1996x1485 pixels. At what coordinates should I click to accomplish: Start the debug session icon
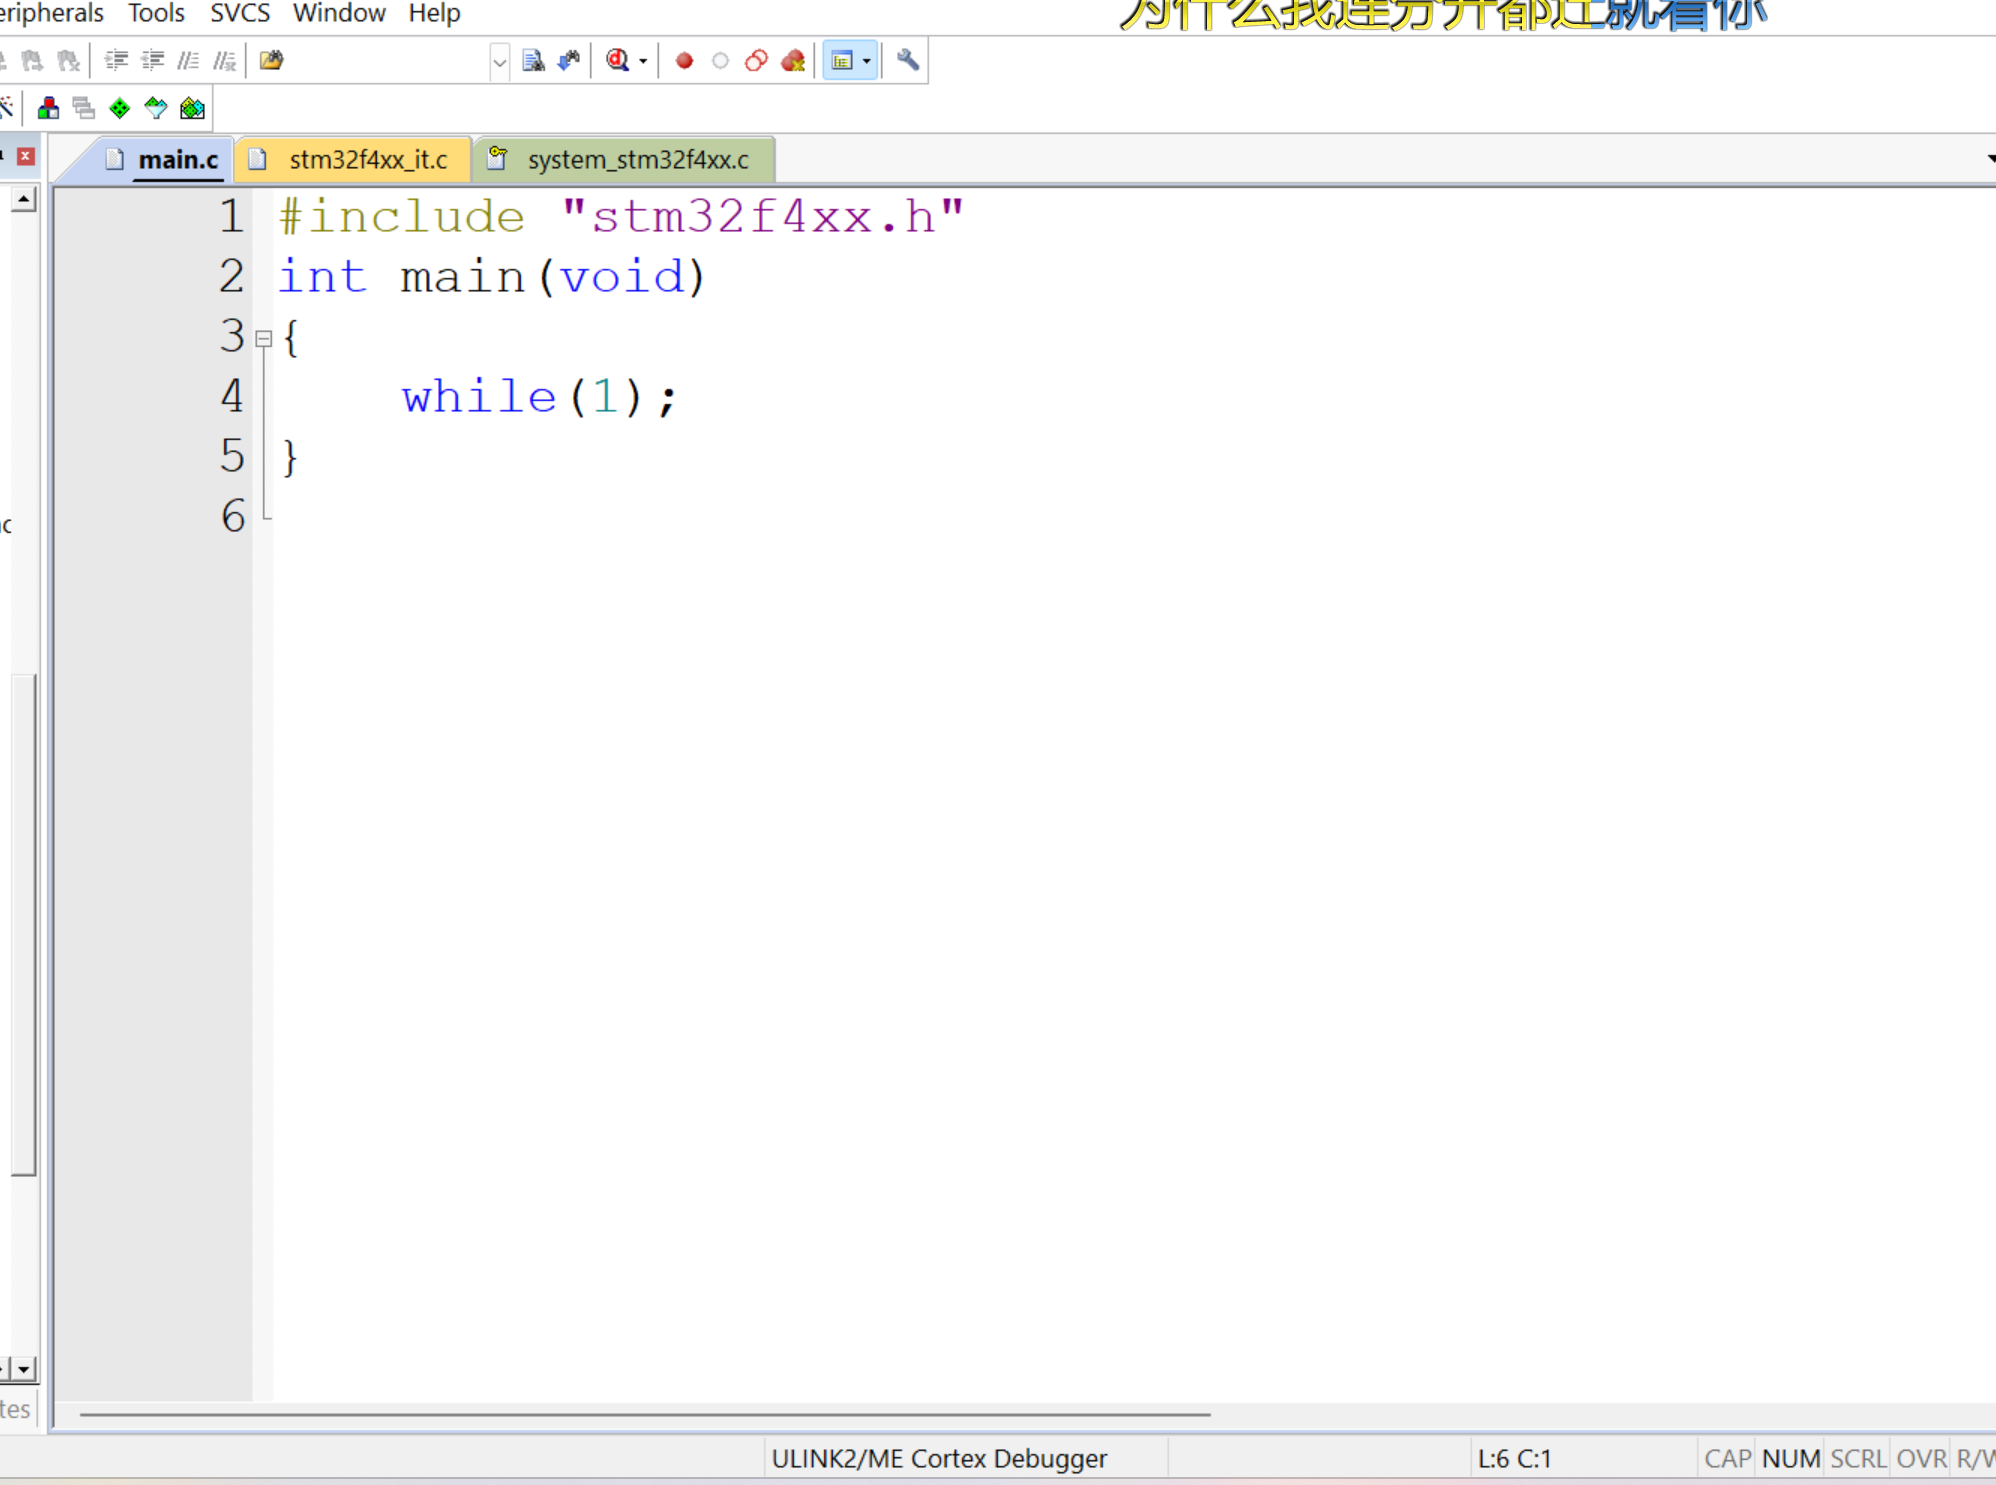click(x=618, y=61)
